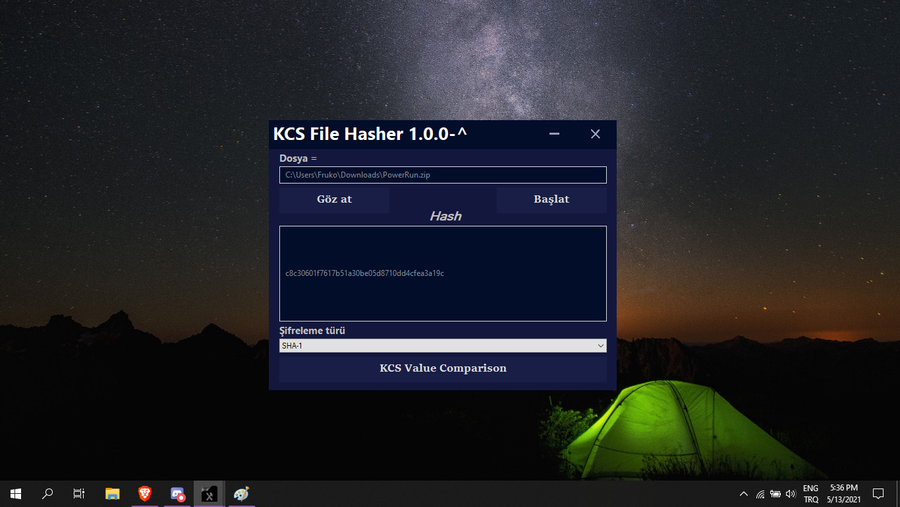Open network status tray icon
This screenshot has width=900, height=507.
pyautogui.click(x=760, y=494)
